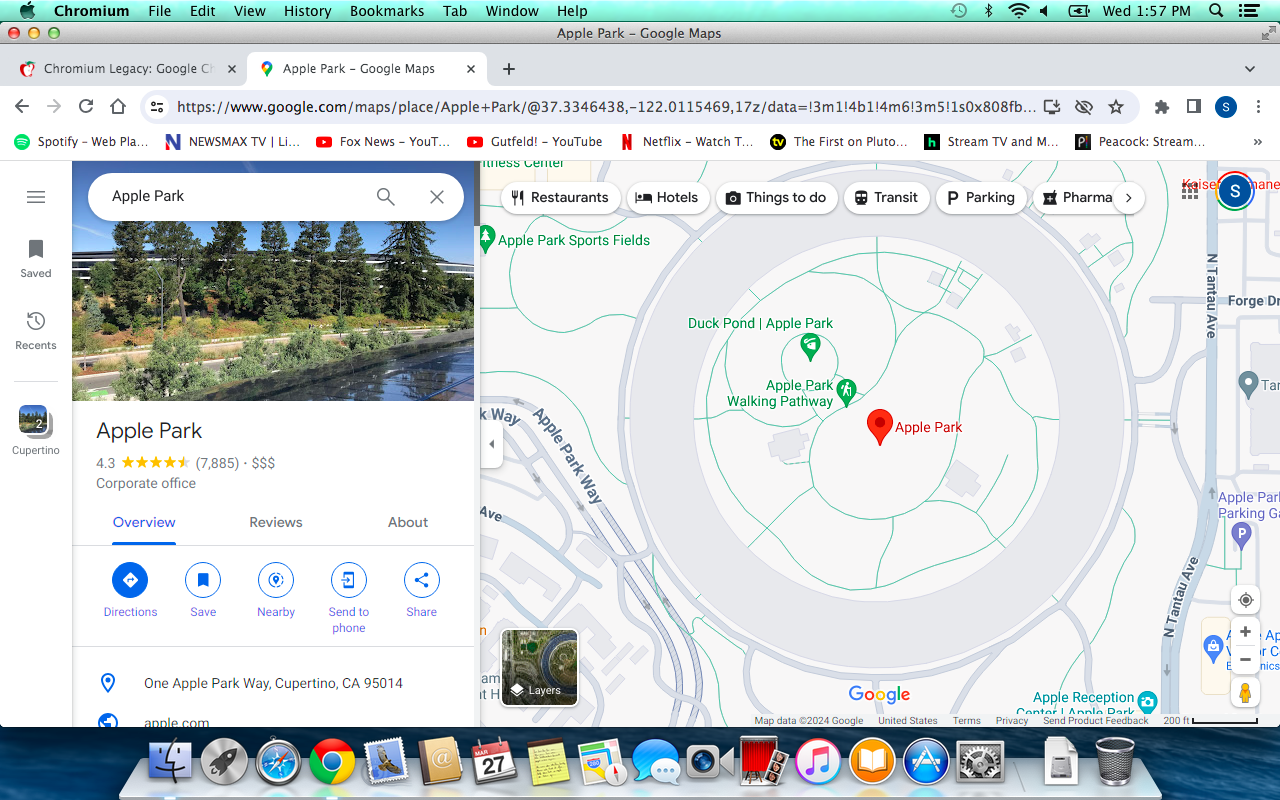Show your location on the map
This screenshot has width=1280, height=800.
pyautogui.click(x=1245, y=600)
